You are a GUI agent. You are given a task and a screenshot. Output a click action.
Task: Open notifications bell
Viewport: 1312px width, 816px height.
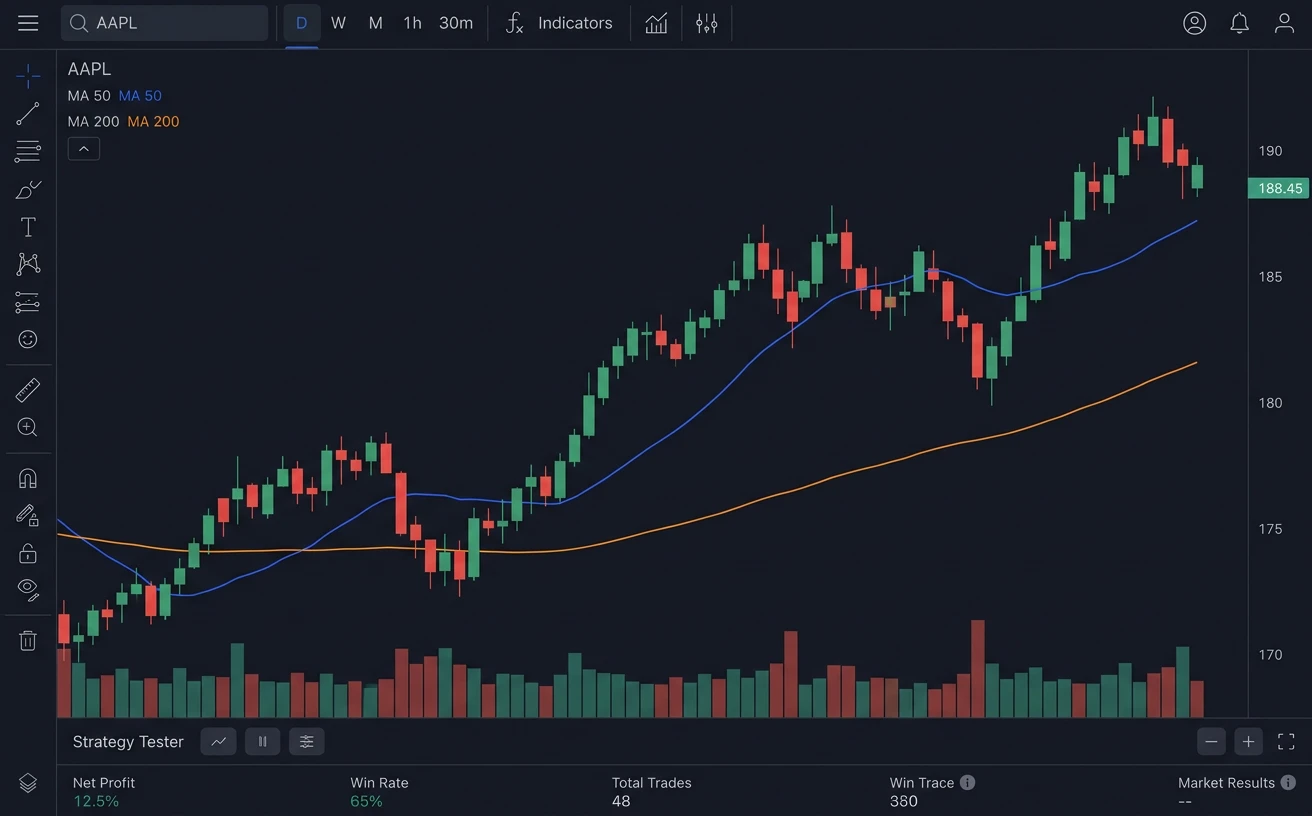click(1239, 23)
